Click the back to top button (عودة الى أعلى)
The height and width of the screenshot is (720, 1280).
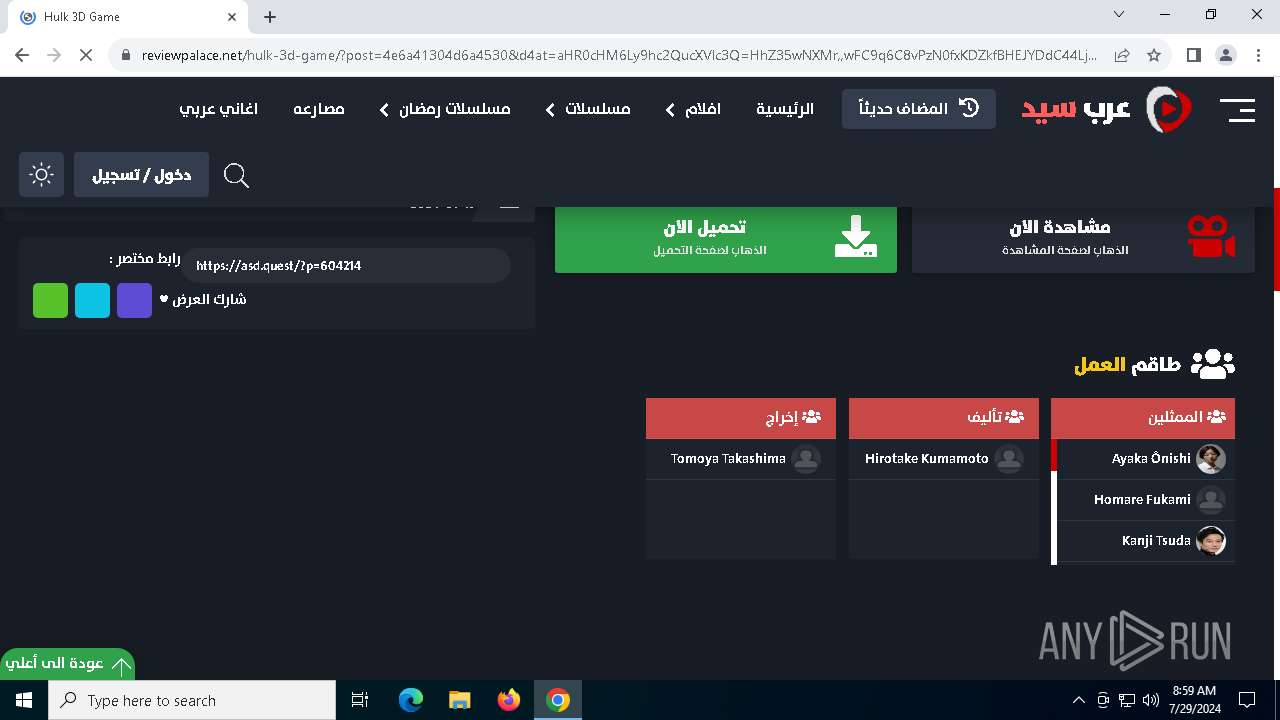tap(67, 664)
